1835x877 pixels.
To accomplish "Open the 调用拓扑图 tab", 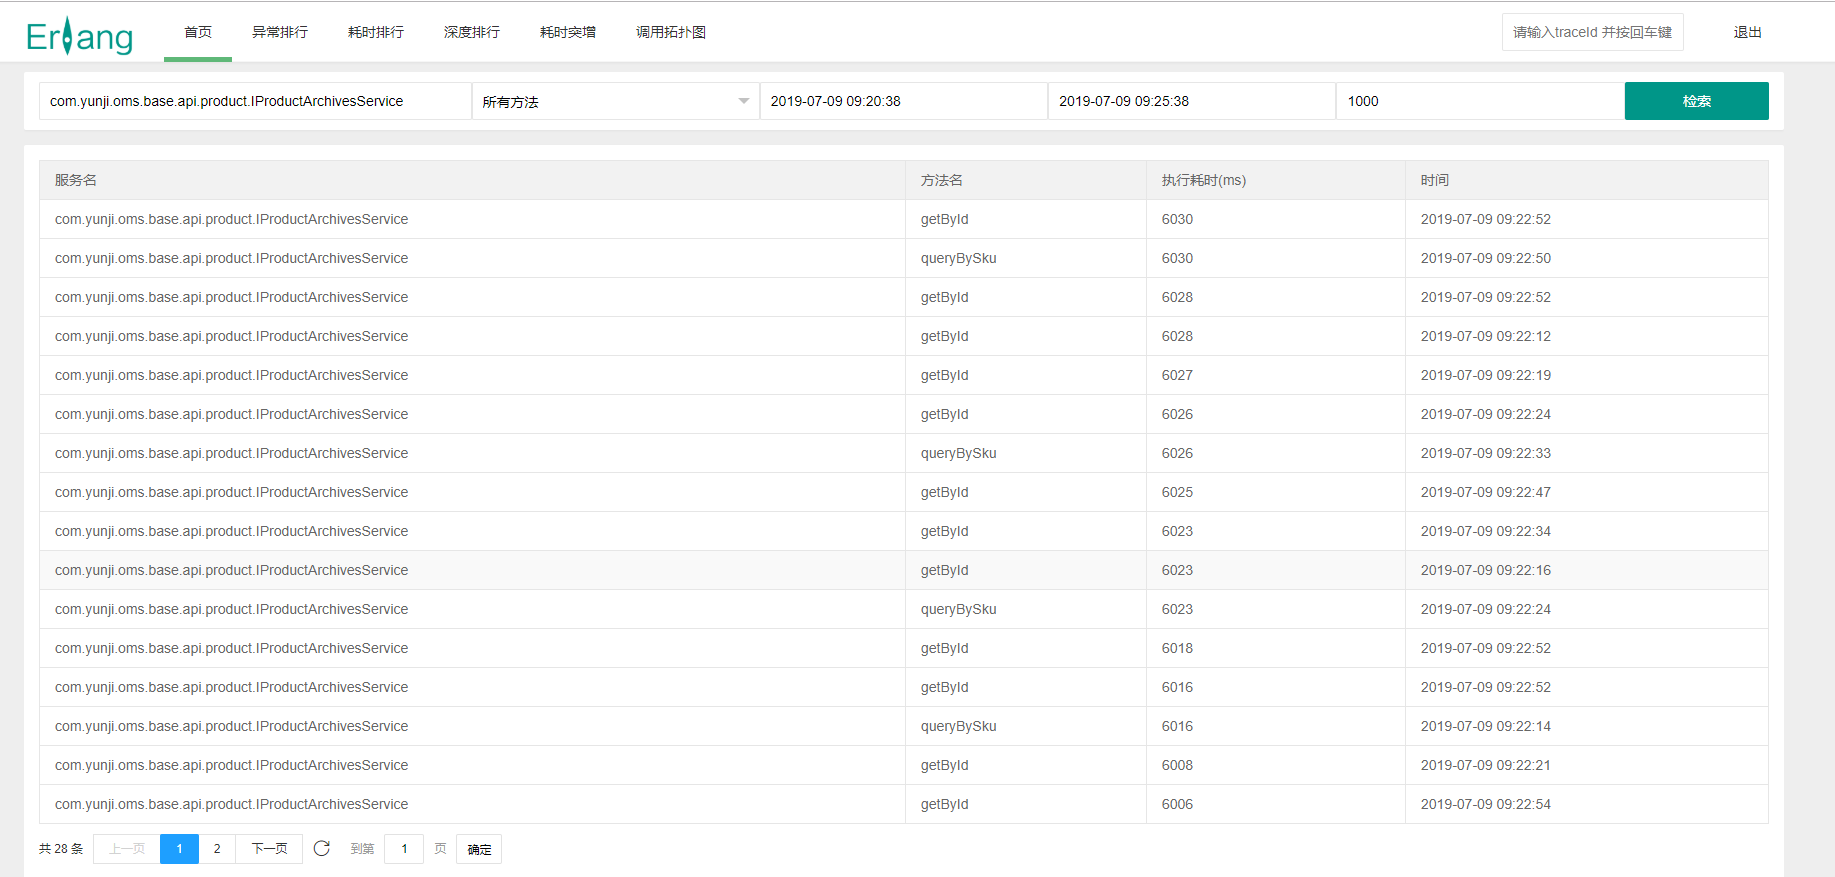I will pyautogui.click(x=671, y=32).
